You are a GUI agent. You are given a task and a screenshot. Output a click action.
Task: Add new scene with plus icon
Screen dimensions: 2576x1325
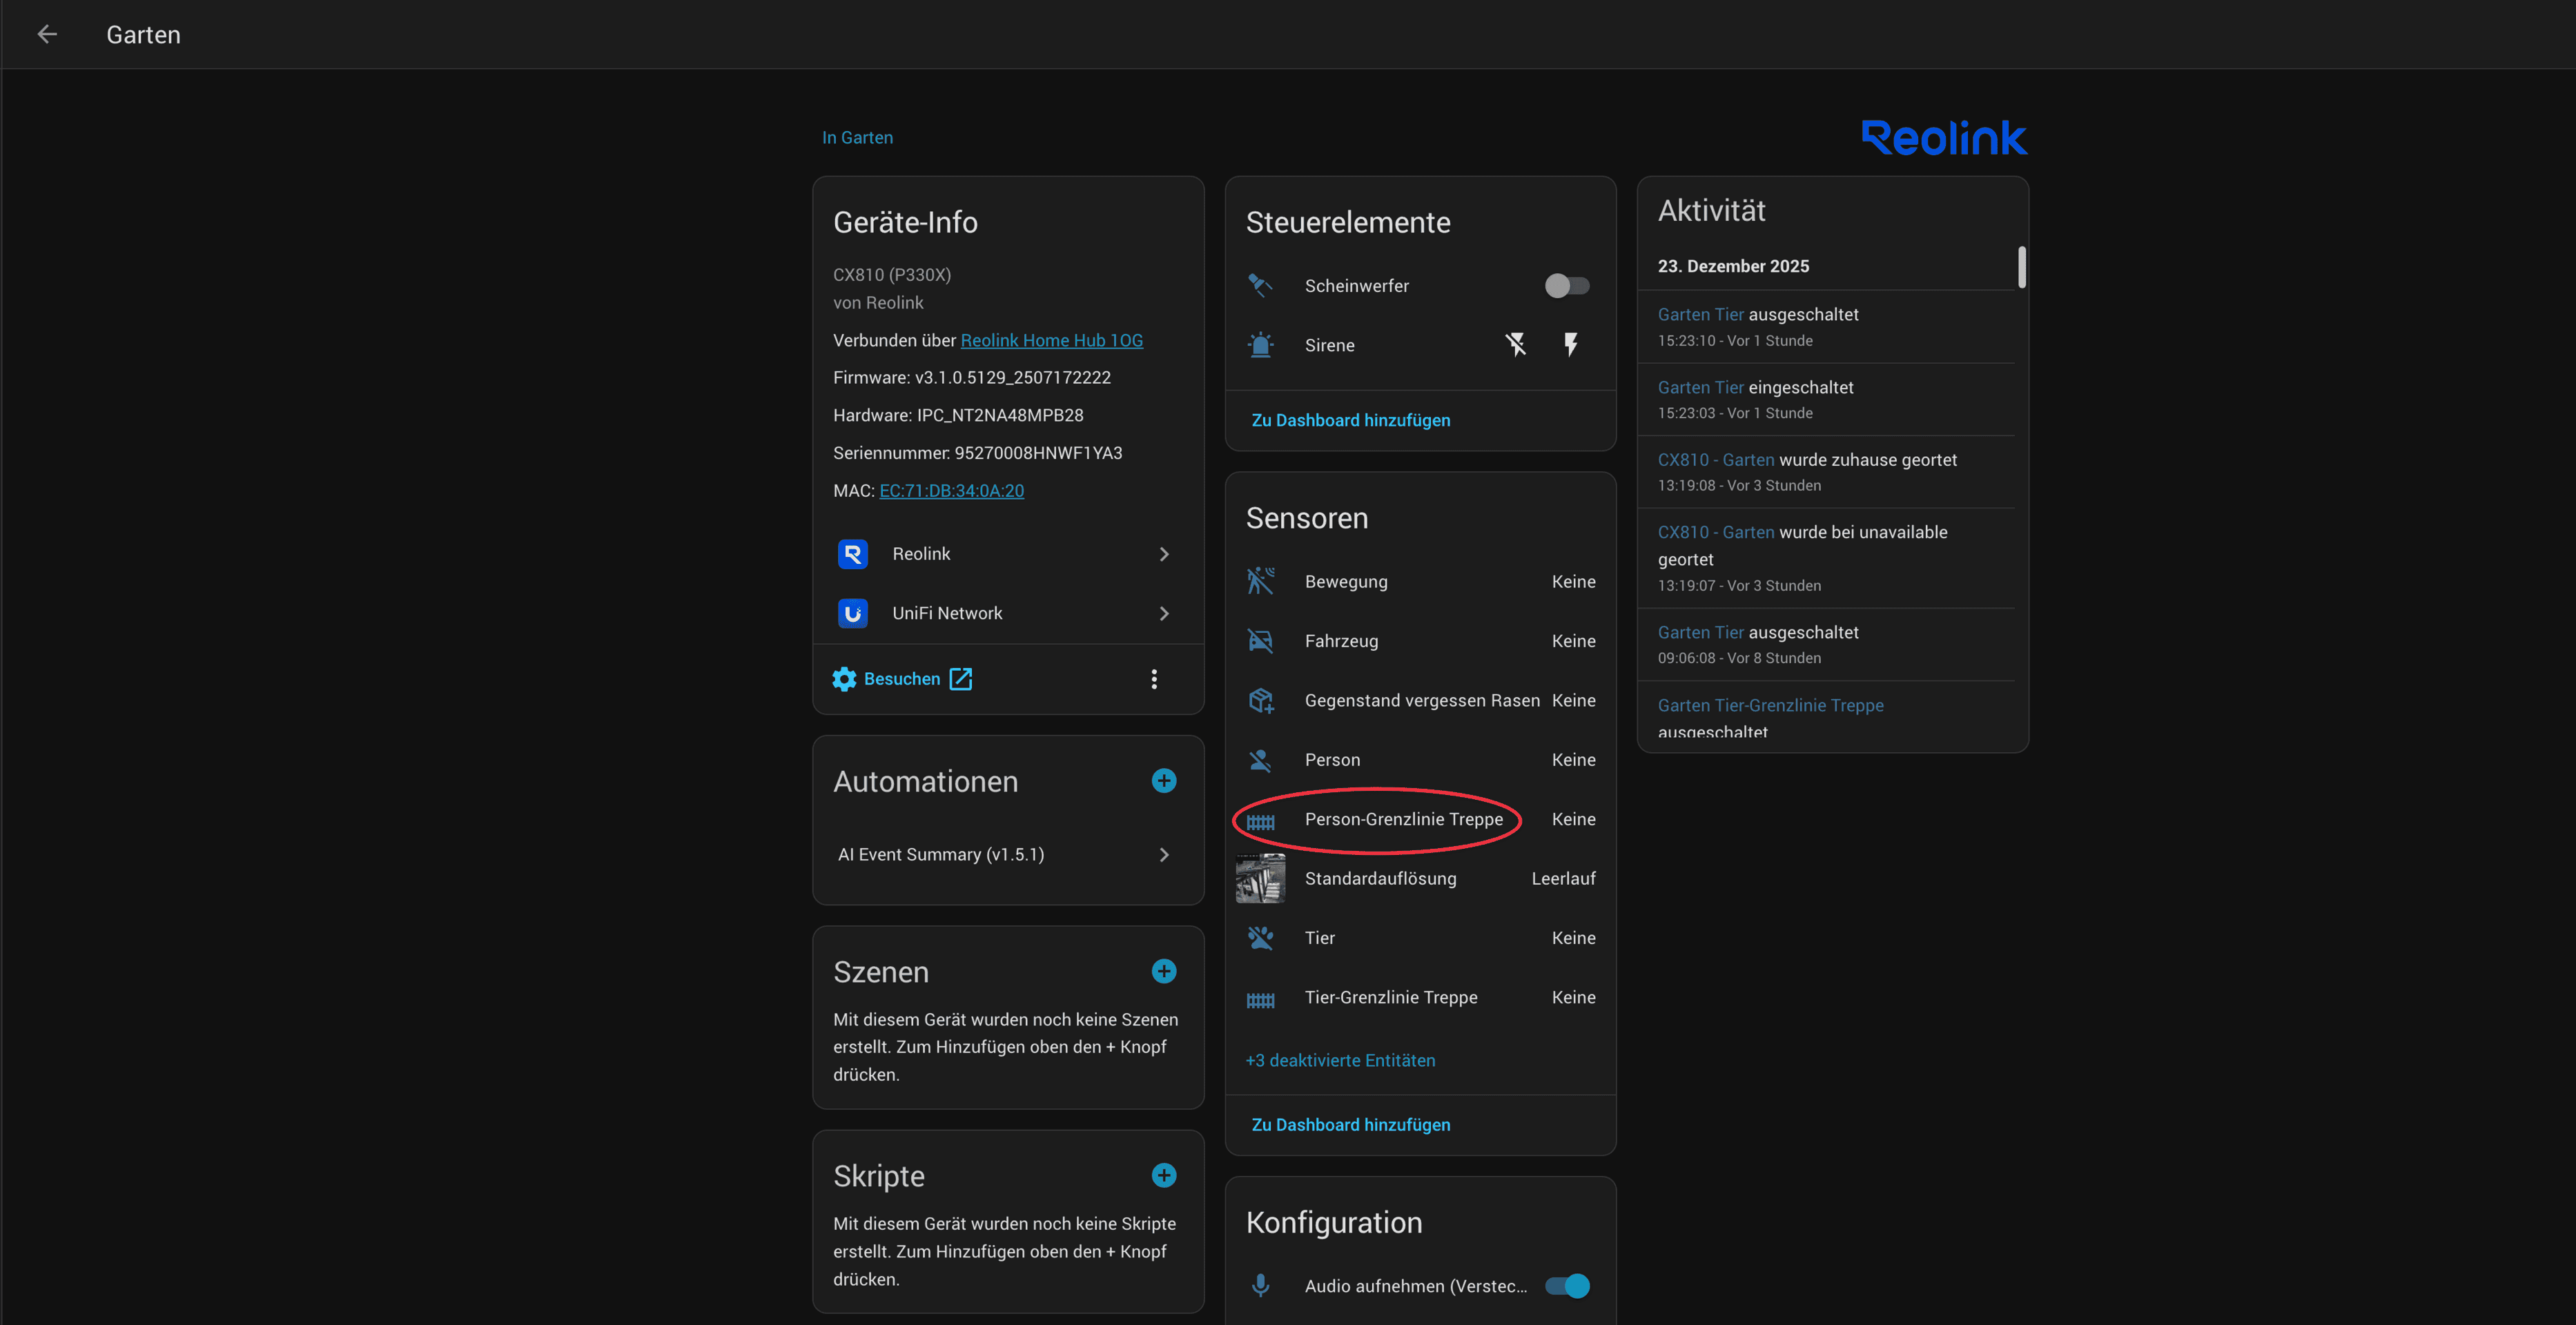1163,971
